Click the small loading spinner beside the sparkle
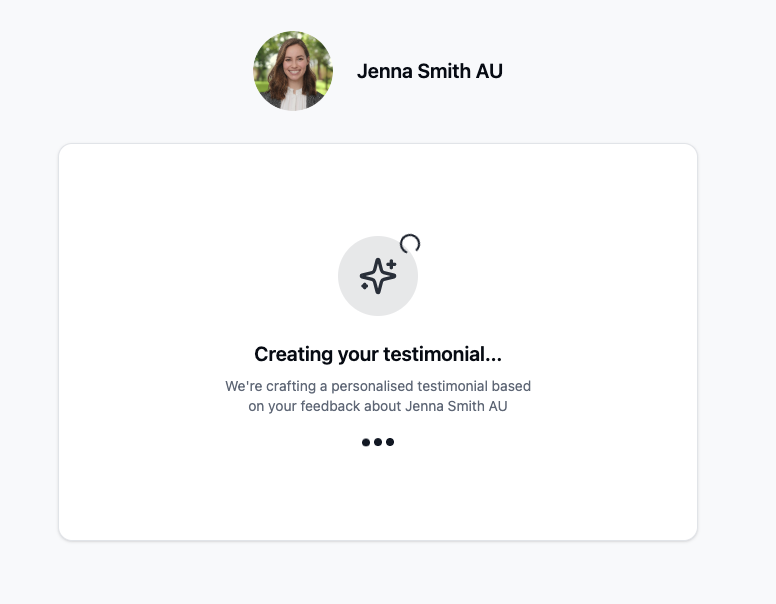Viewport: 776px width, 604px height. coord(410,244)
